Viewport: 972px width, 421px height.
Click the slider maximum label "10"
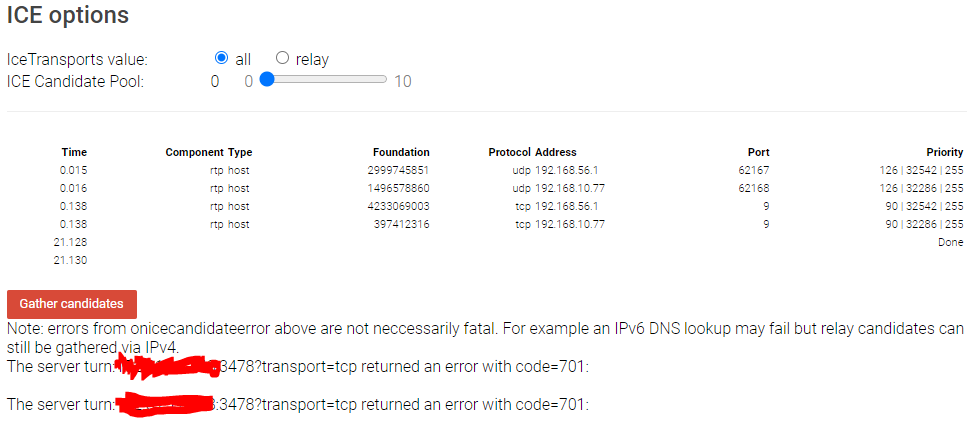(x=402, y=82)
